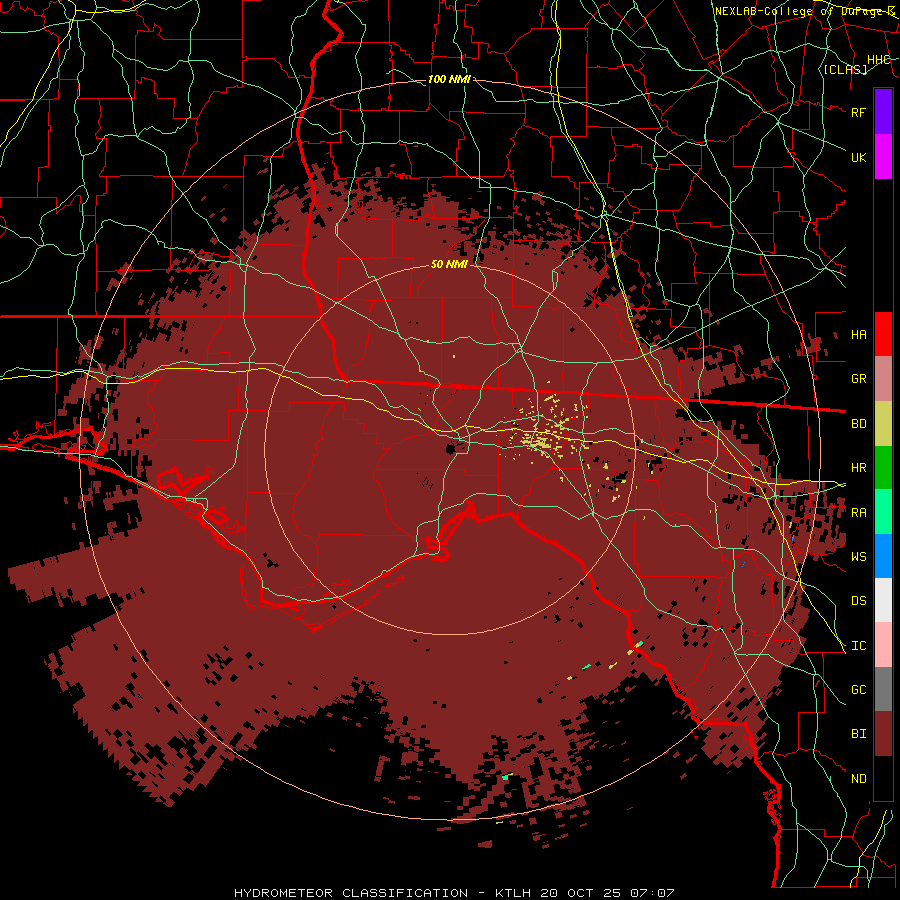Screen dimensions: 900x900
Task: Click the [CLAS] unit label
Action: click(x=845, y=69)
